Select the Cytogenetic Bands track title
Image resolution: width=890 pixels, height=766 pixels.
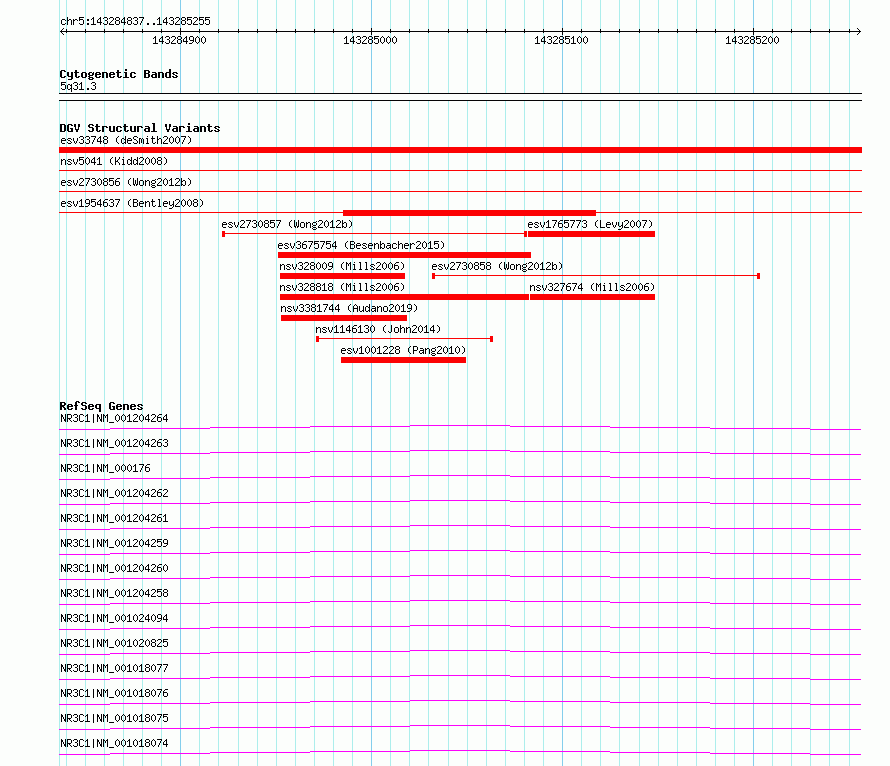click(x=119, y=74)
